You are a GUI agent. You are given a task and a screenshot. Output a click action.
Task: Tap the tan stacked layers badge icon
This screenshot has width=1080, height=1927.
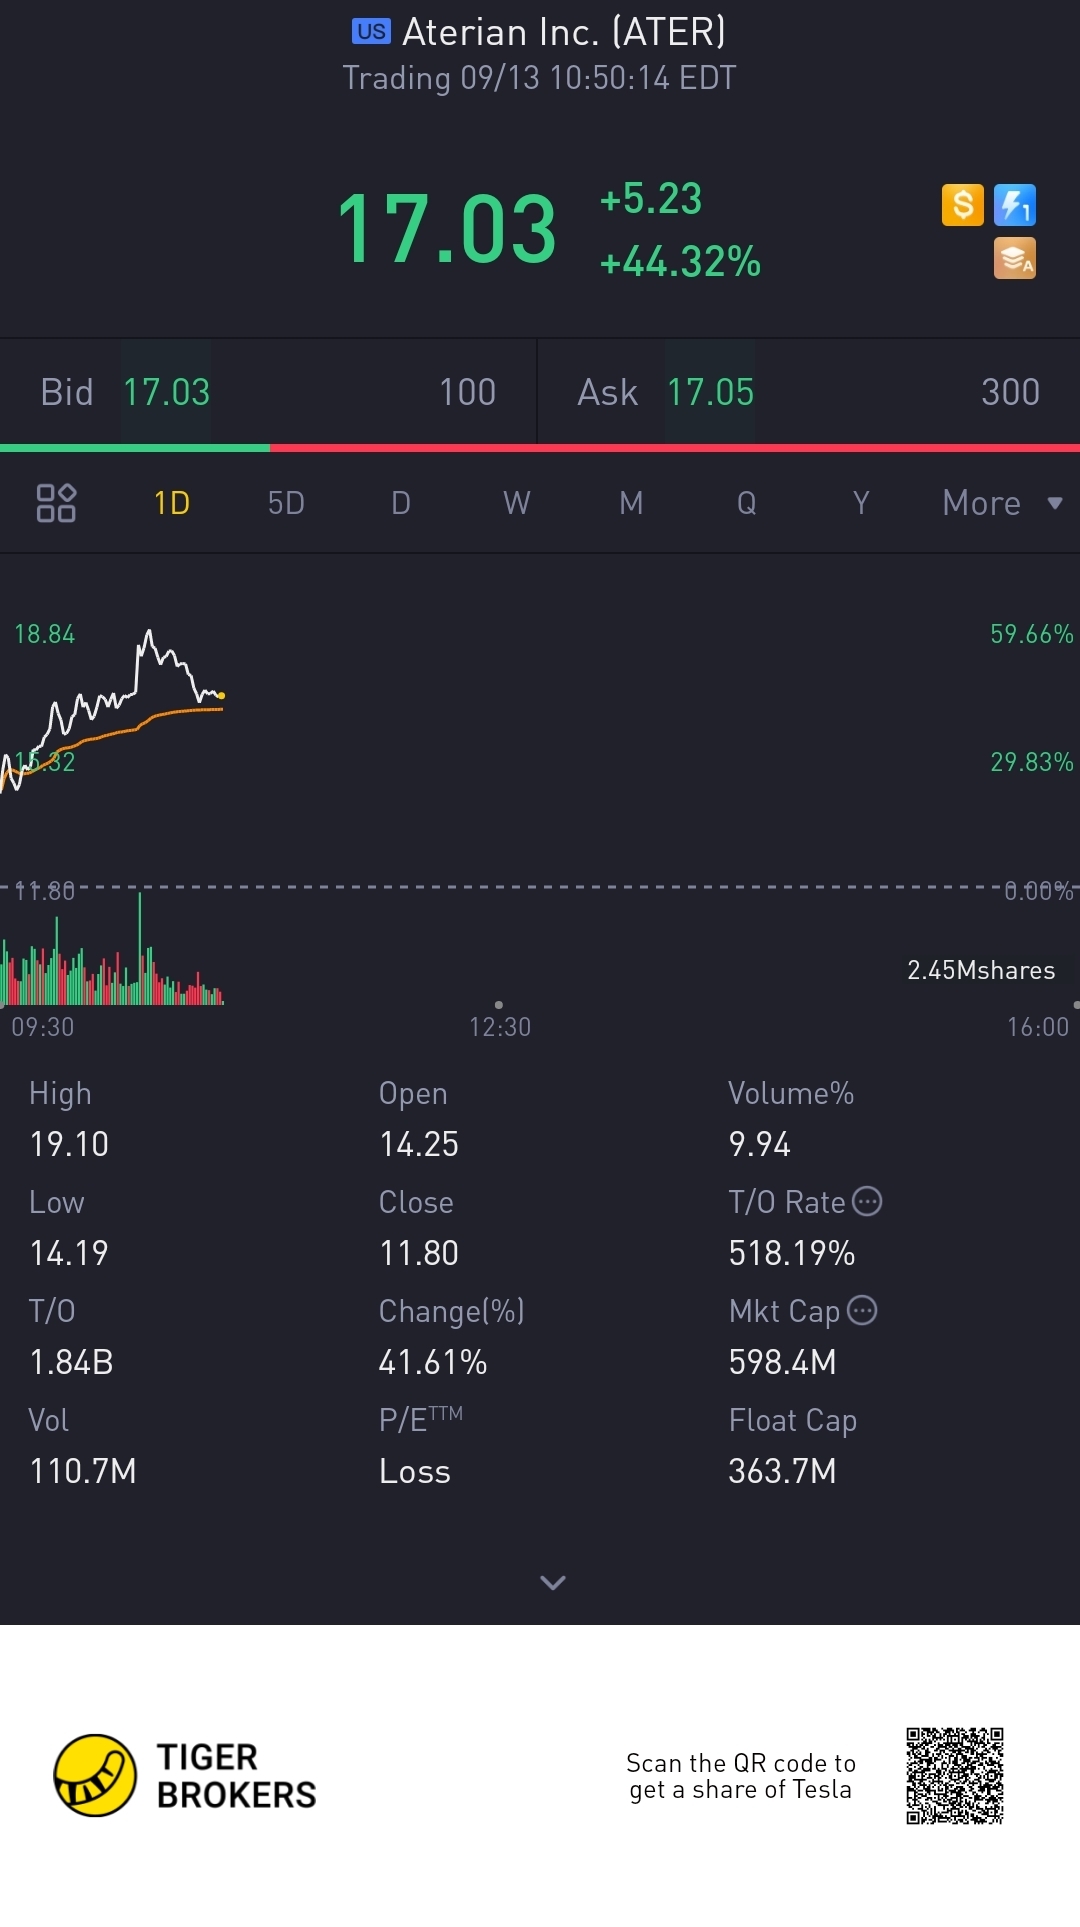1014,258
